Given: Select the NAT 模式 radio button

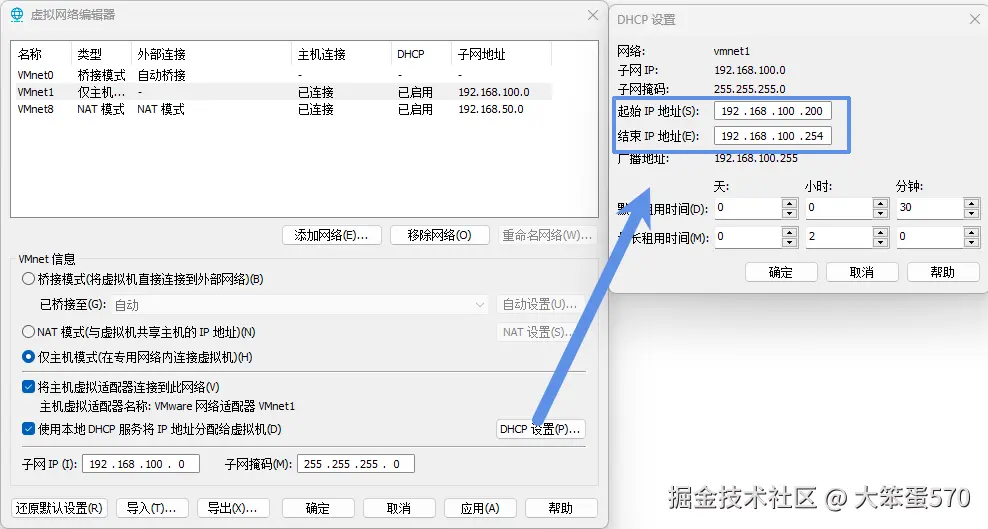Looking at the screenshot, I should 28,332.
